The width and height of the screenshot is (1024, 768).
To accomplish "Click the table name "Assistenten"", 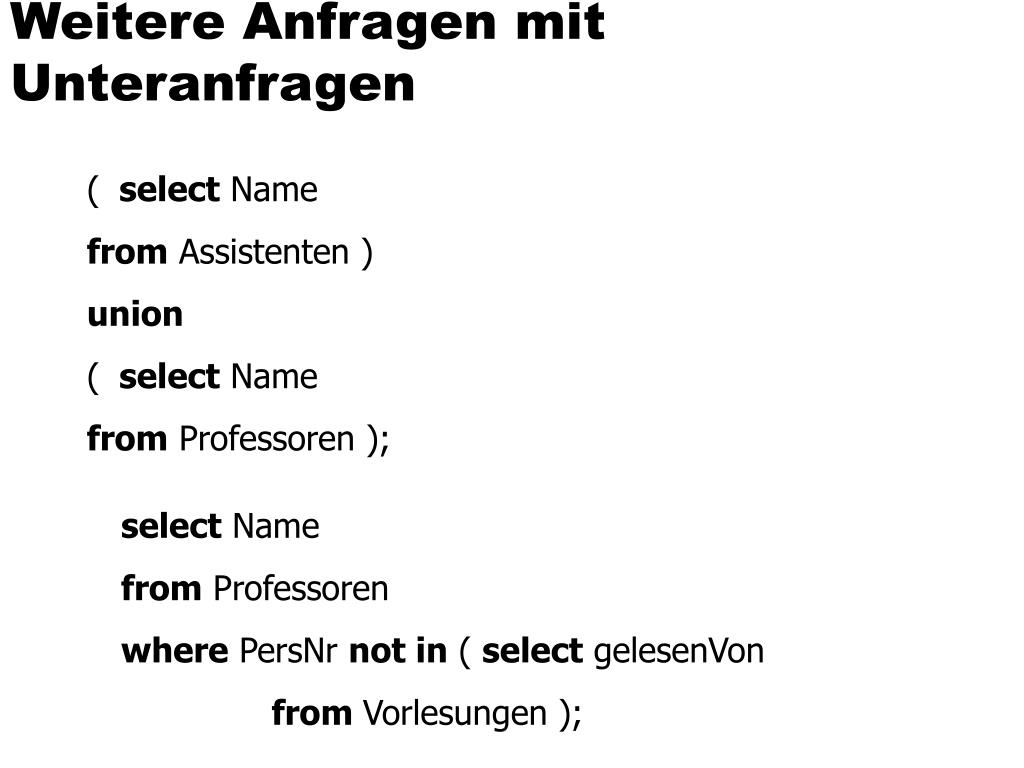I will (264, 253).
